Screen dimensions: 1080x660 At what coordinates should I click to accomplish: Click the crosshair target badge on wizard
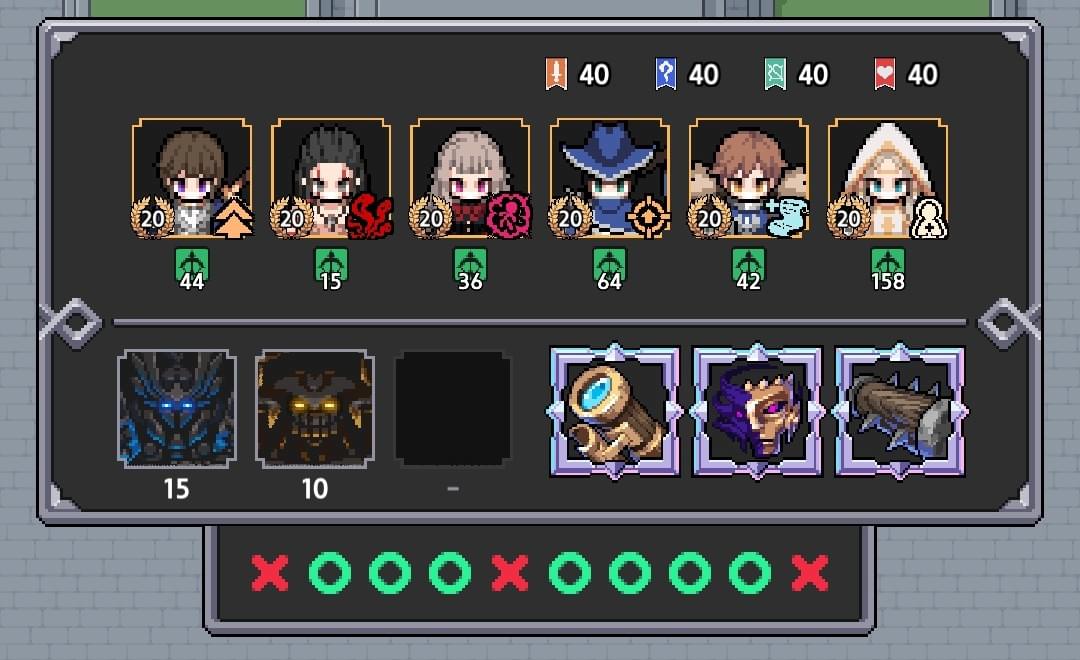point(648,217)
